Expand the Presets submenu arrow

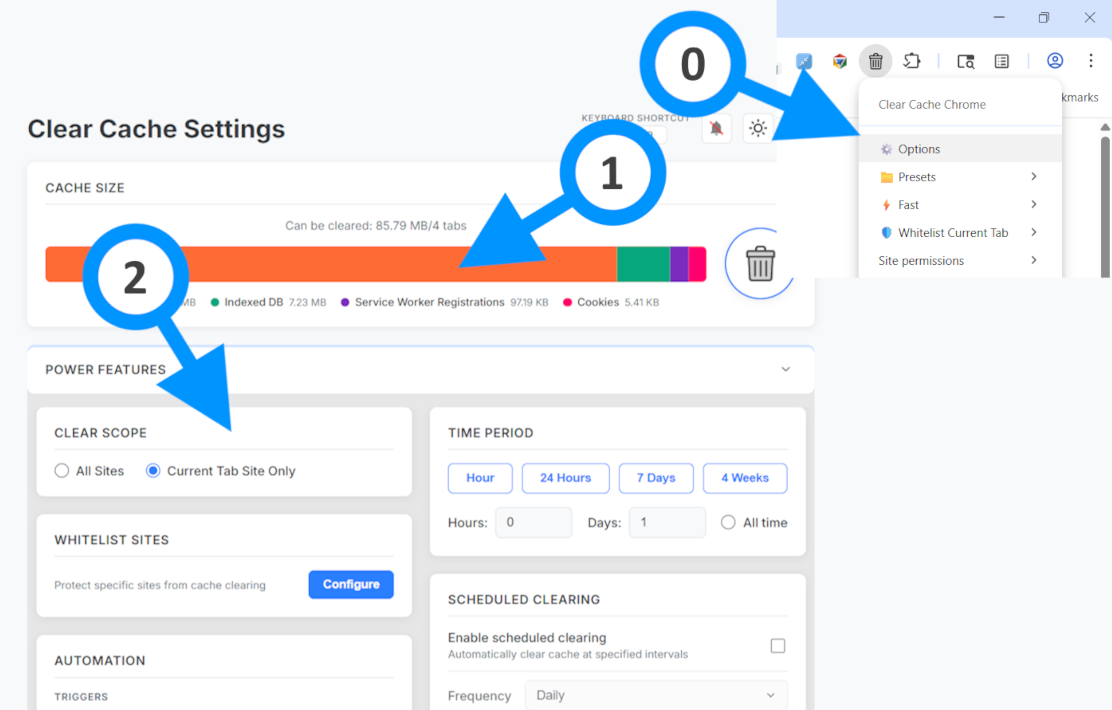pyautogui.click(x=1034, y=177)
